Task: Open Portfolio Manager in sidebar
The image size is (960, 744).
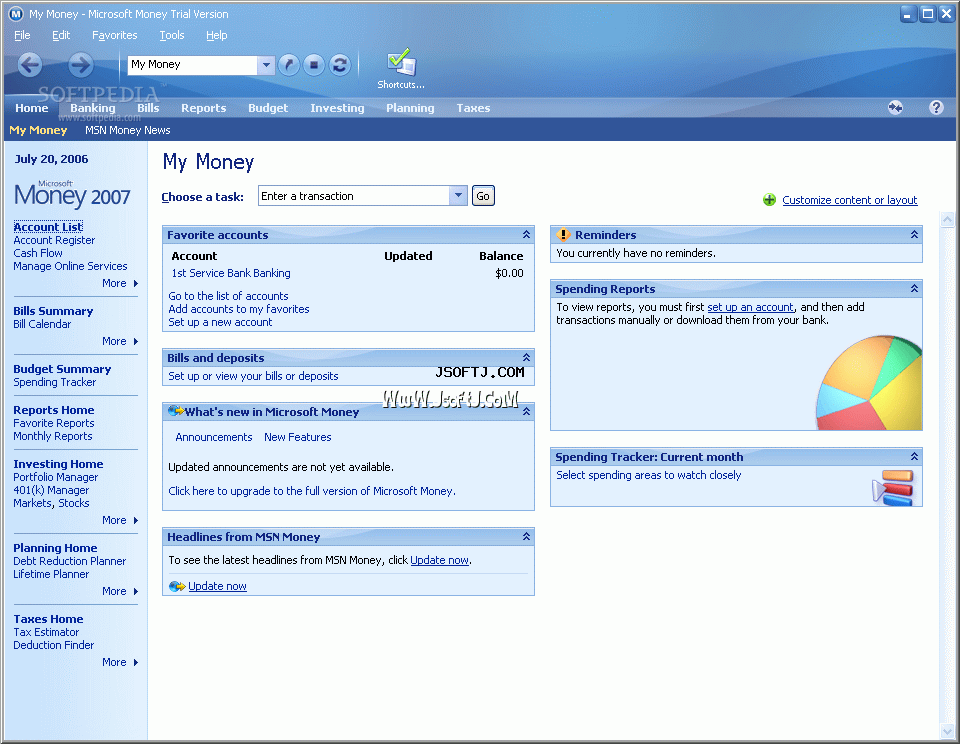Action: pyautogui.click(x=56, y=477)
